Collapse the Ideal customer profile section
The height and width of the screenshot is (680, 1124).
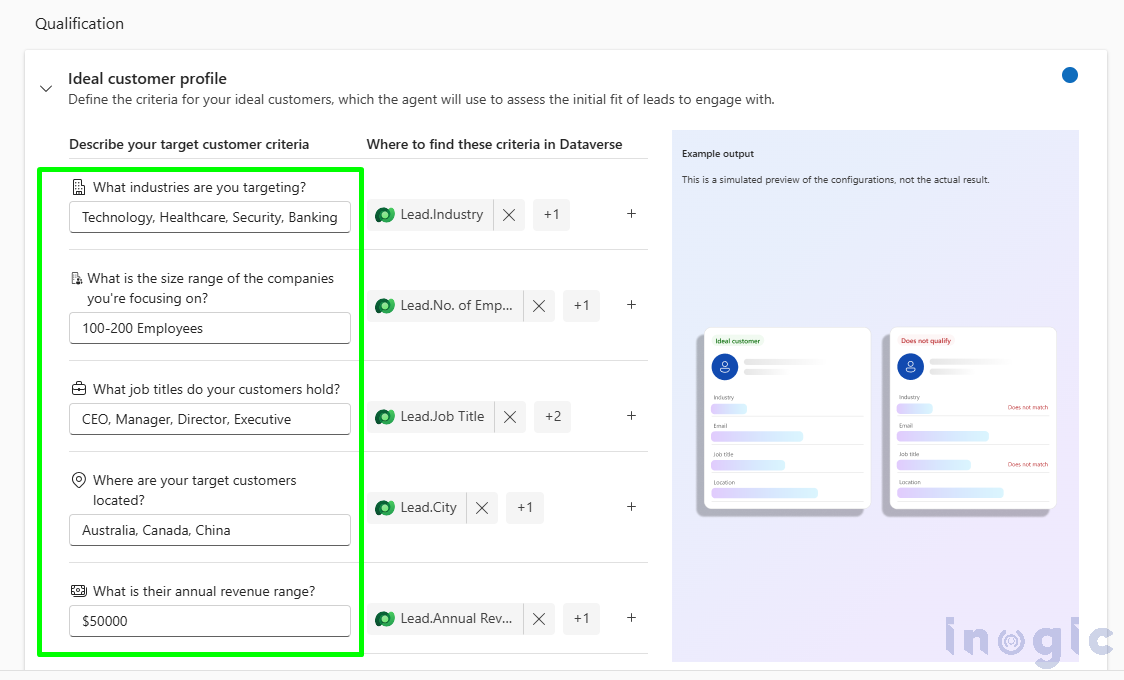pyautogui.click(x=46, y=89)
